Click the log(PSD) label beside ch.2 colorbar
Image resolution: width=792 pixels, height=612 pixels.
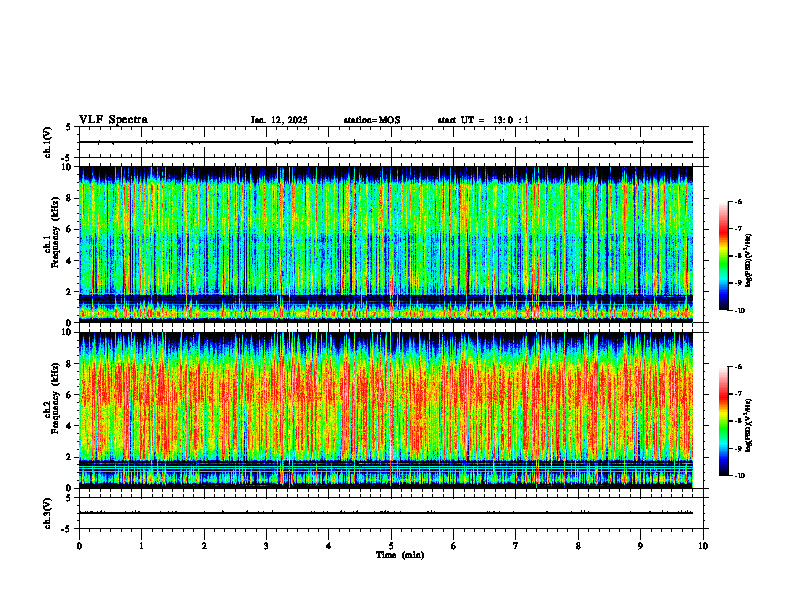(749, 425)
